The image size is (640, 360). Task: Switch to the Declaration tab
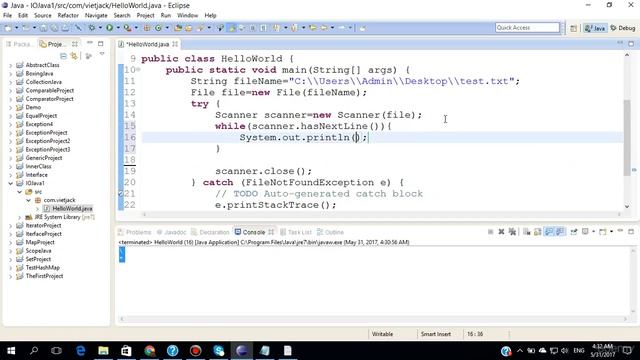pos(210,232)
